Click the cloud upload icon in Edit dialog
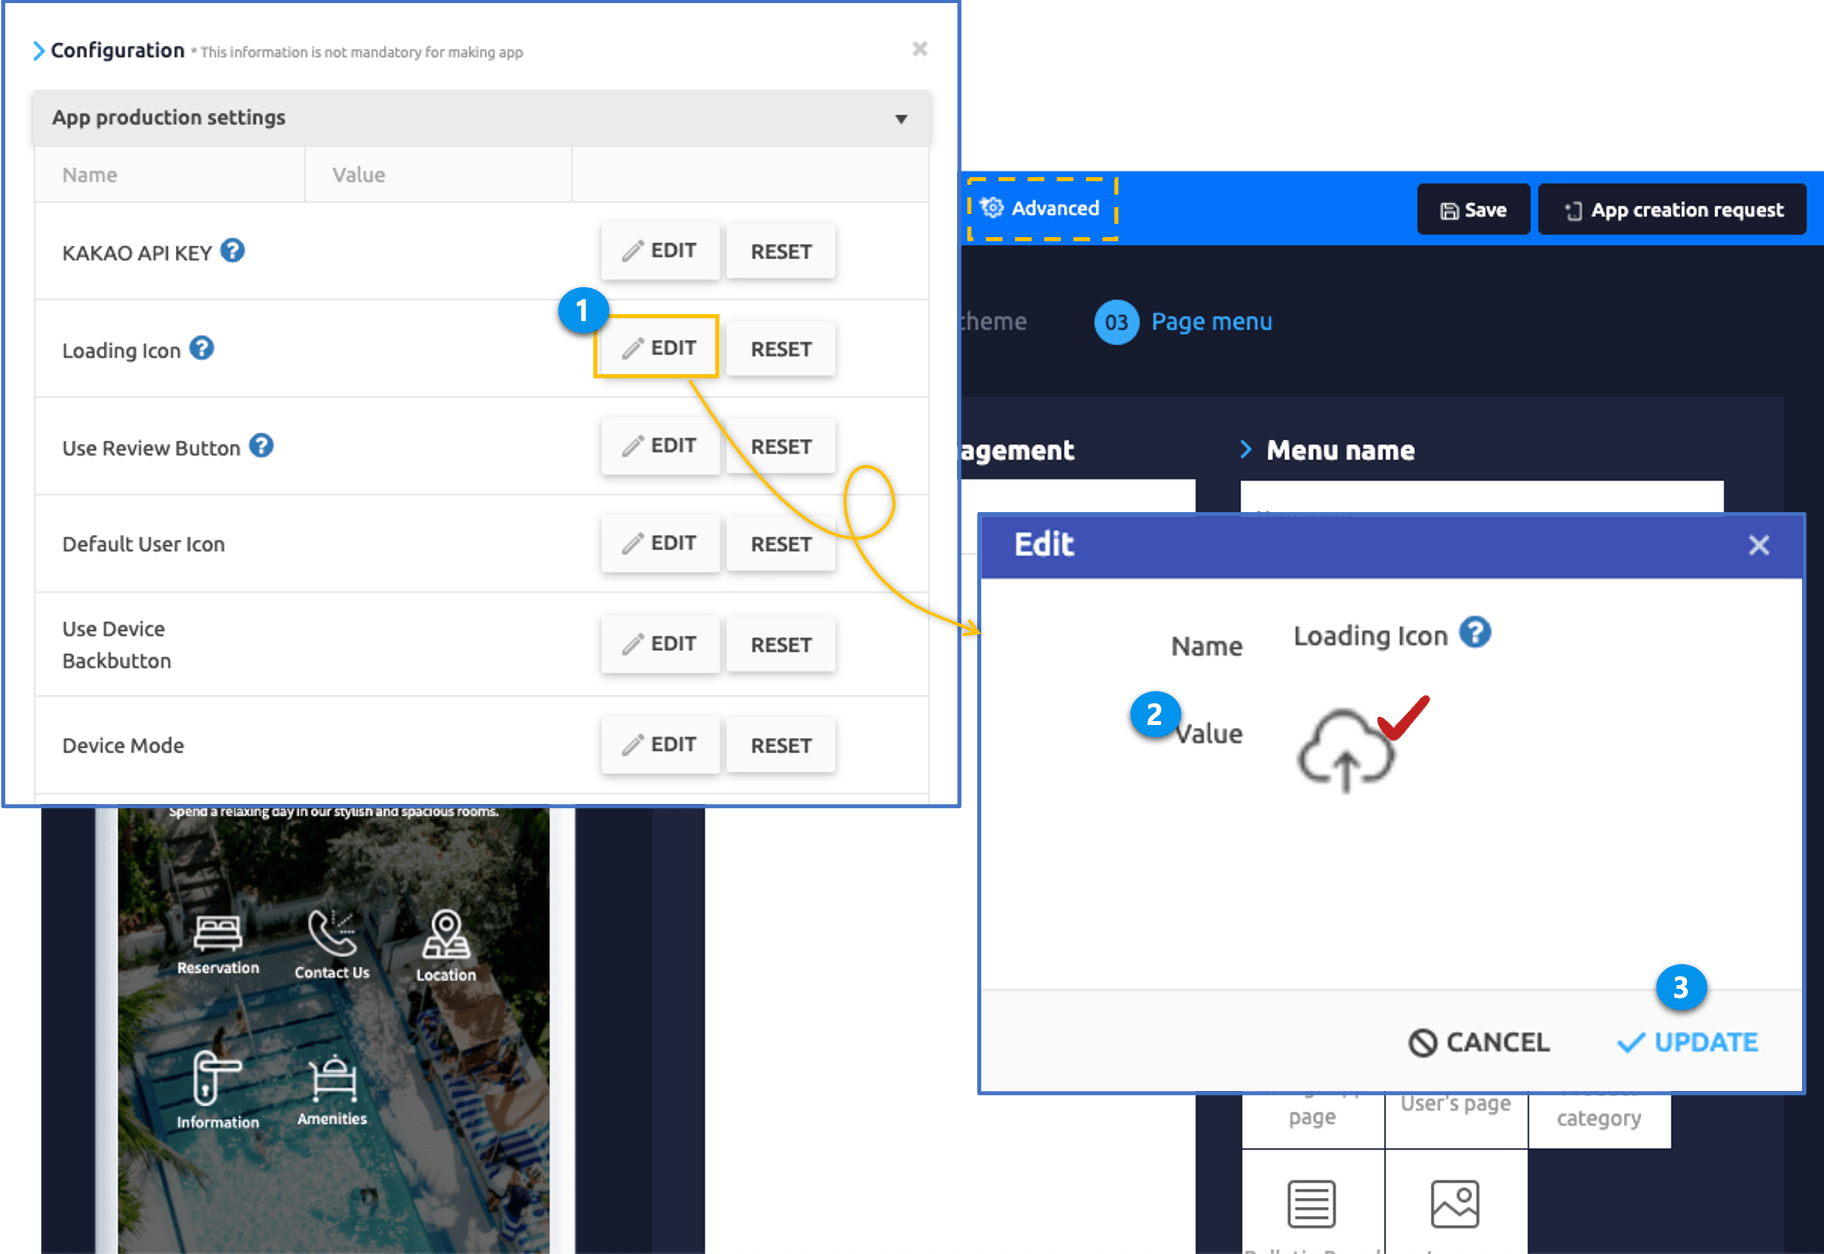Image resolution: width=1824 pixels, height=1254 pixels. pos(1345,752)
